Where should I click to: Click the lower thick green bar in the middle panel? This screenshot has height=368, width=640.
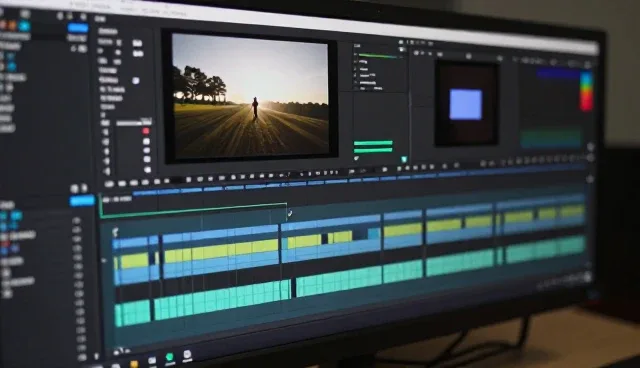click(x=373, y=150)
